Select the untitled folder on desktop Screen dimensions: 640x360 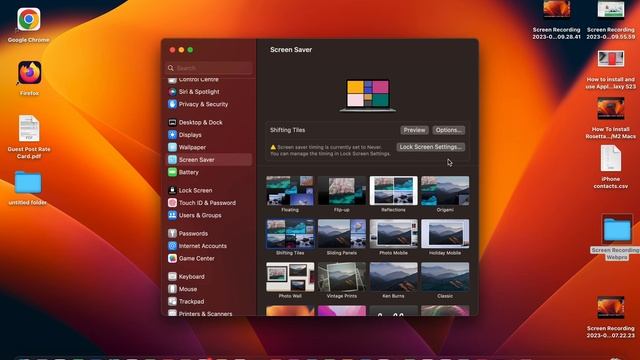pyautogui.click(x=28, y=182)
